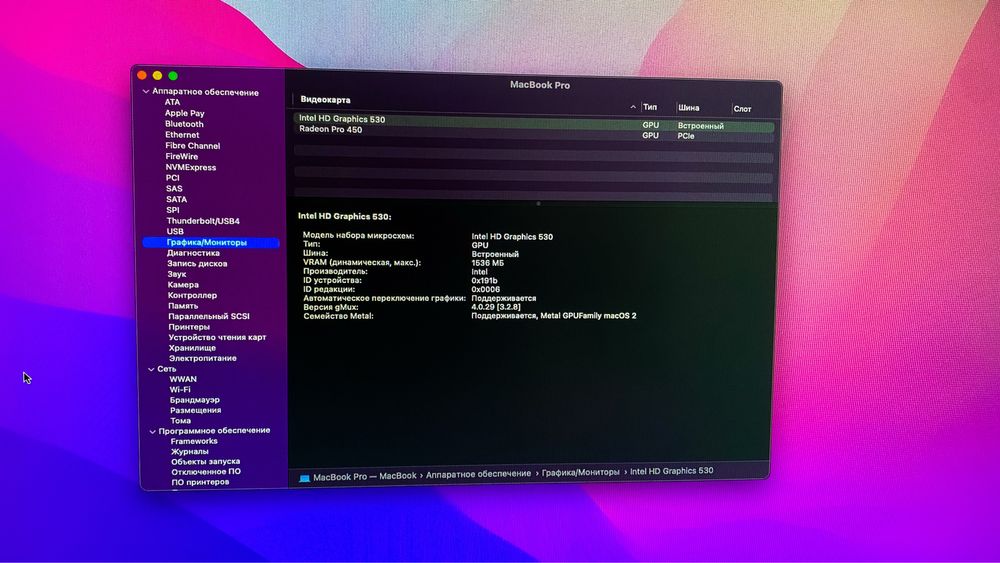The image size is (1000, 563).
Task: Click the device ID value 0x191b
Action: coord(484,281)
